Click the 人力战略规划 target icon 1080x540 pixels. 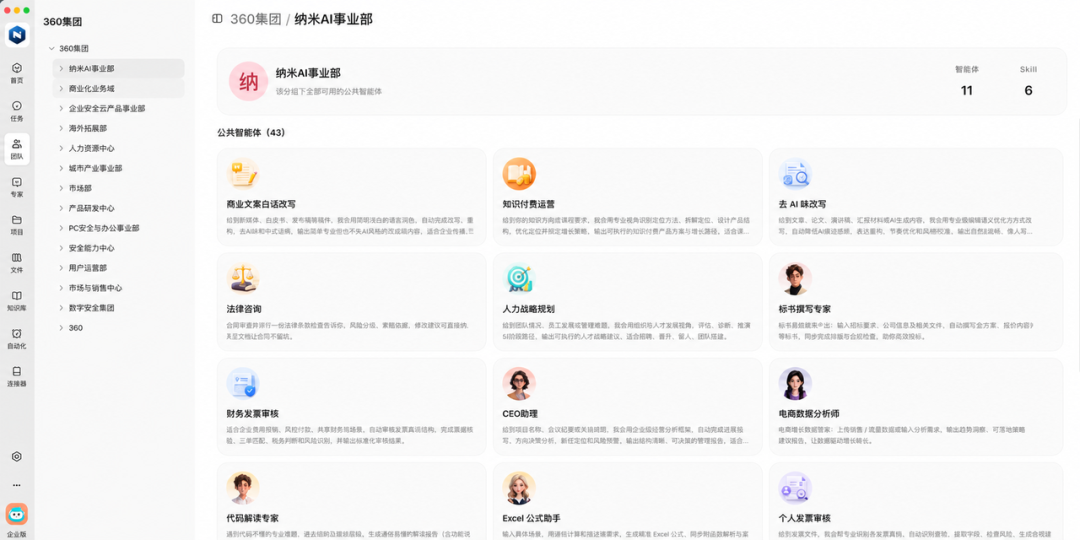pos(519,279)
